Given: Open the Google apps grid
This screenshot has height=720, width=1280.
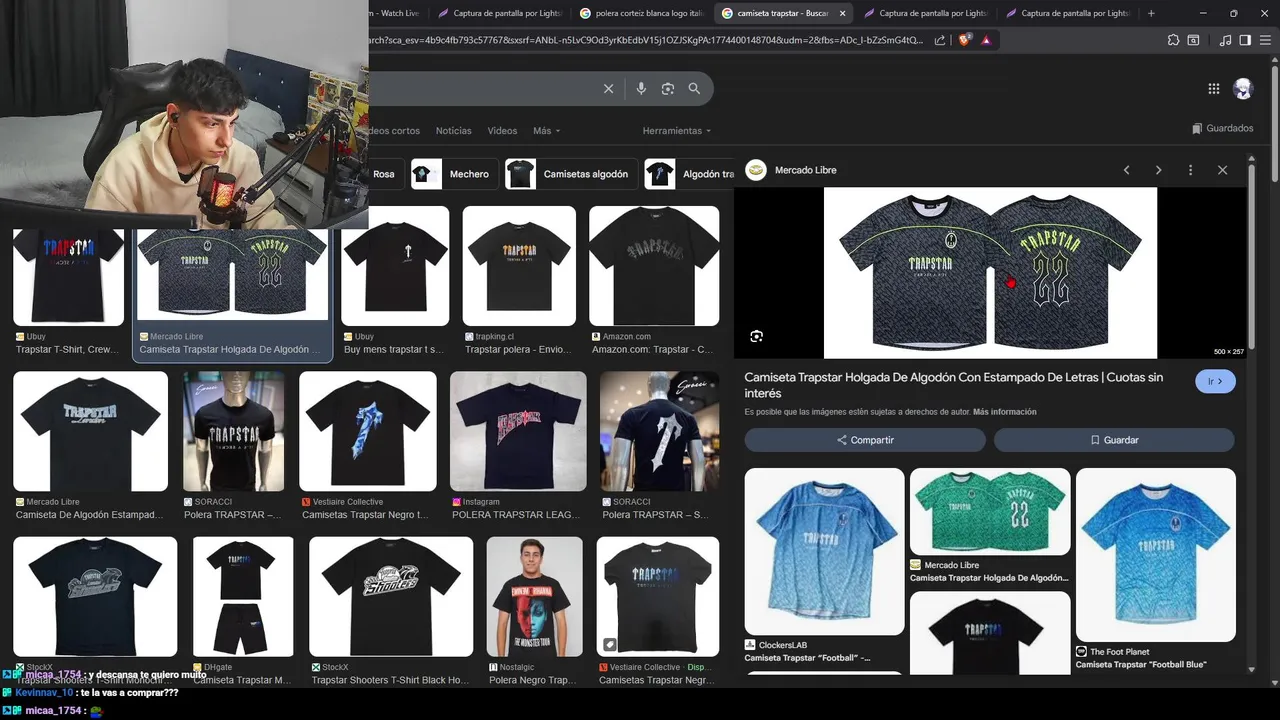Looking at the screenshot, I should 1213,88.
